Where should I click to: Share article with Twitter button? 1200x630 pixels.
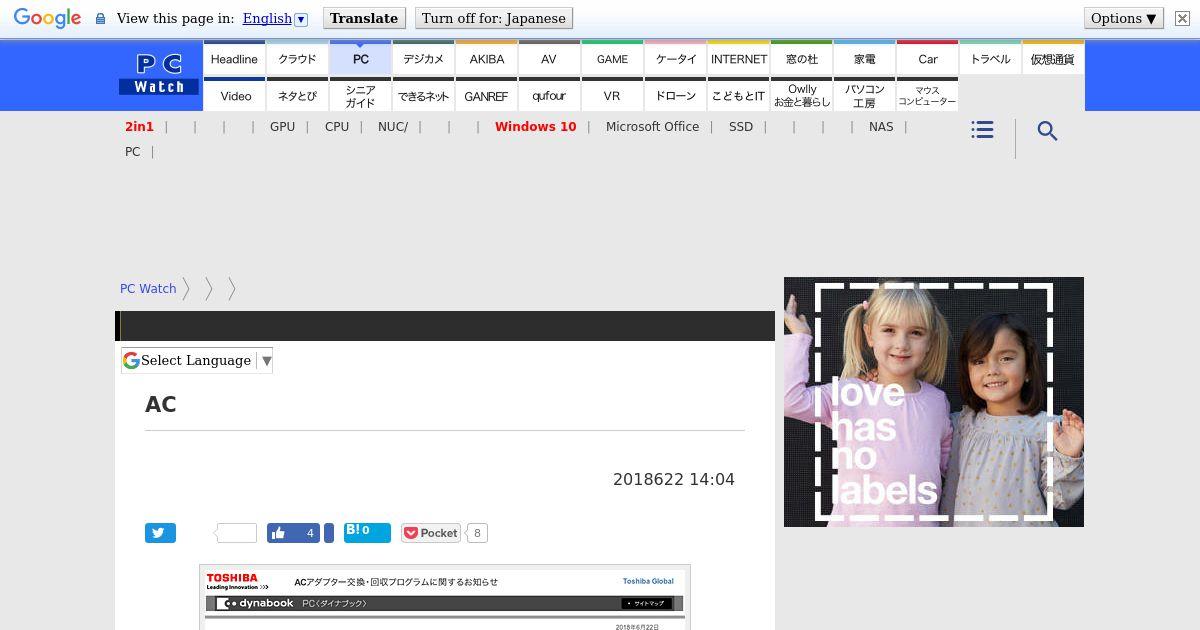tap(160, 533)
